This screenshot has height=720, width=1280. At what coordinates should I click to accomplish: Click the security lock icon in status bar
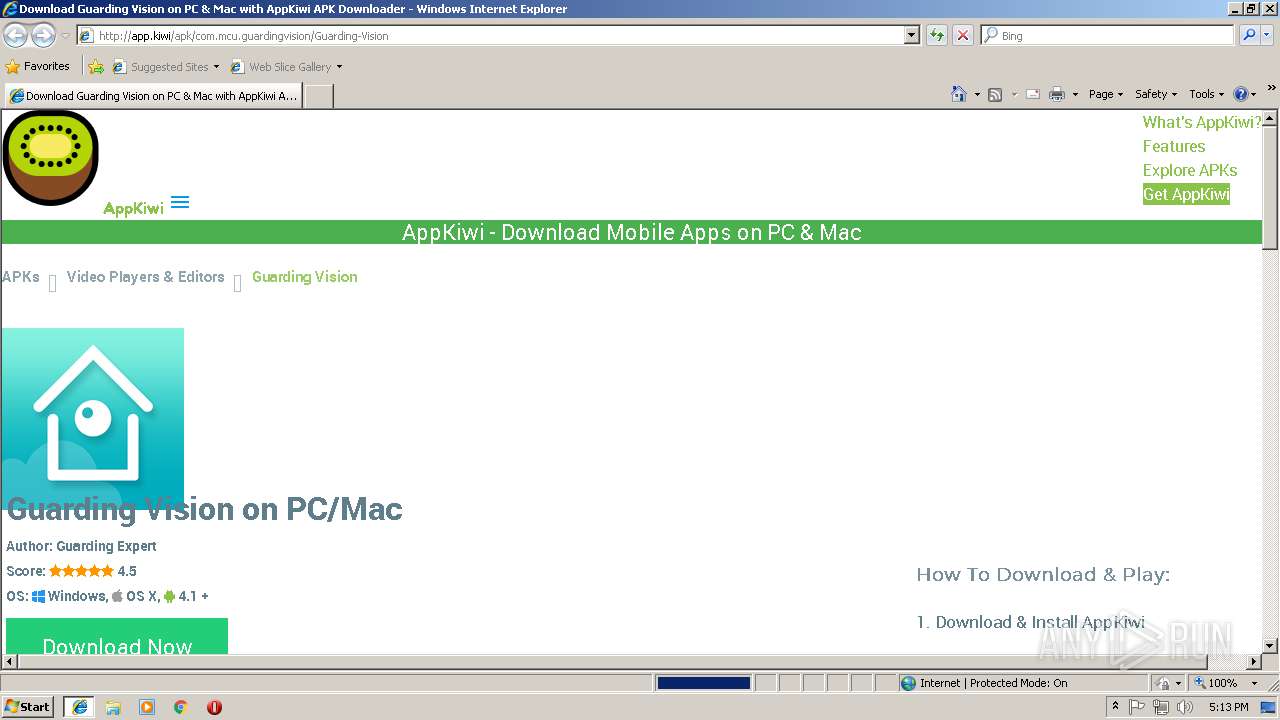pyautogui.click(x=1163, y=683)
